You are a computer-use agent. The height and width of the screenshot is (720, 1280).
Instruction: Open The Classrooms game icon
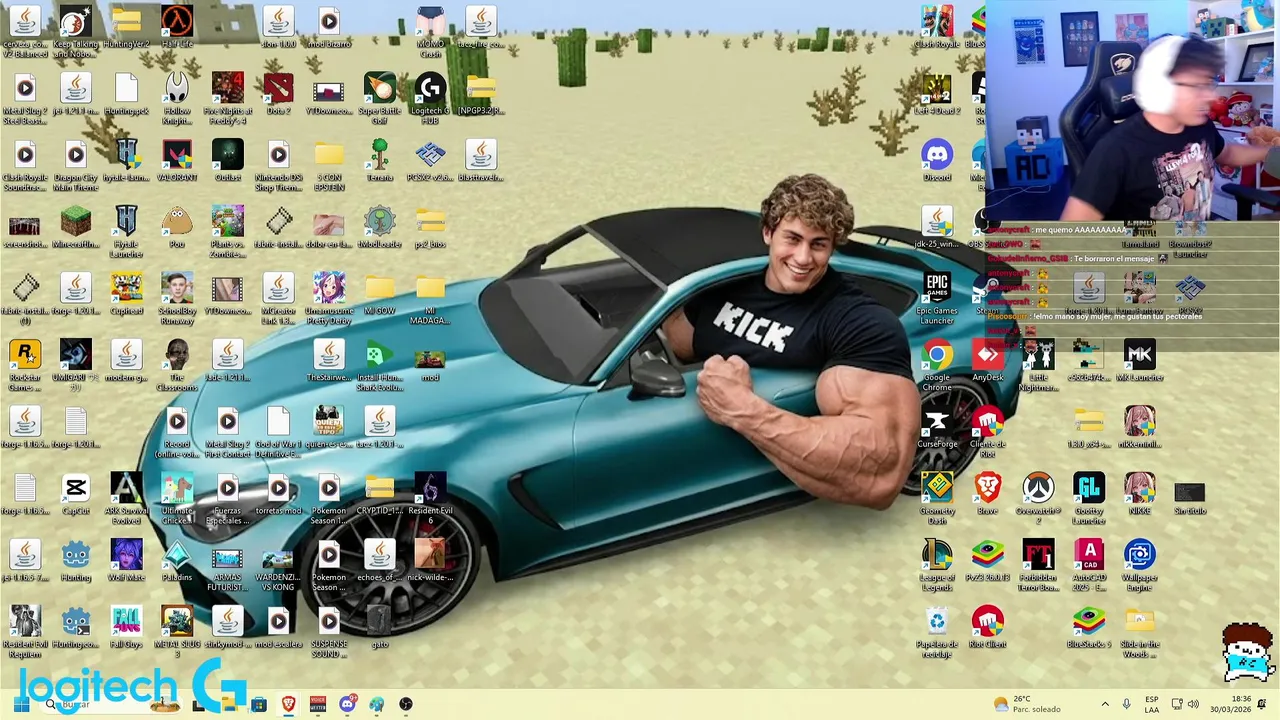point(177,355)
